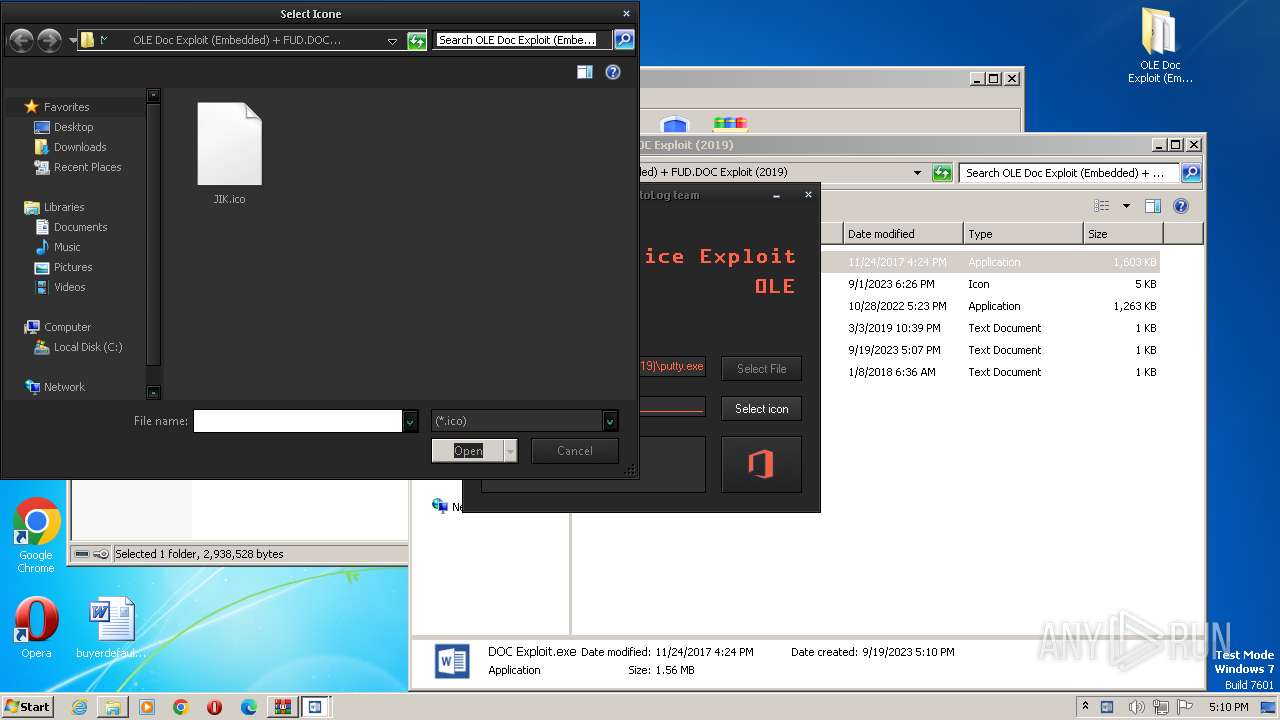This screenshot has width=1280, height=720.
Task: Change view in the Explorer window
Action: (1101, 206)
